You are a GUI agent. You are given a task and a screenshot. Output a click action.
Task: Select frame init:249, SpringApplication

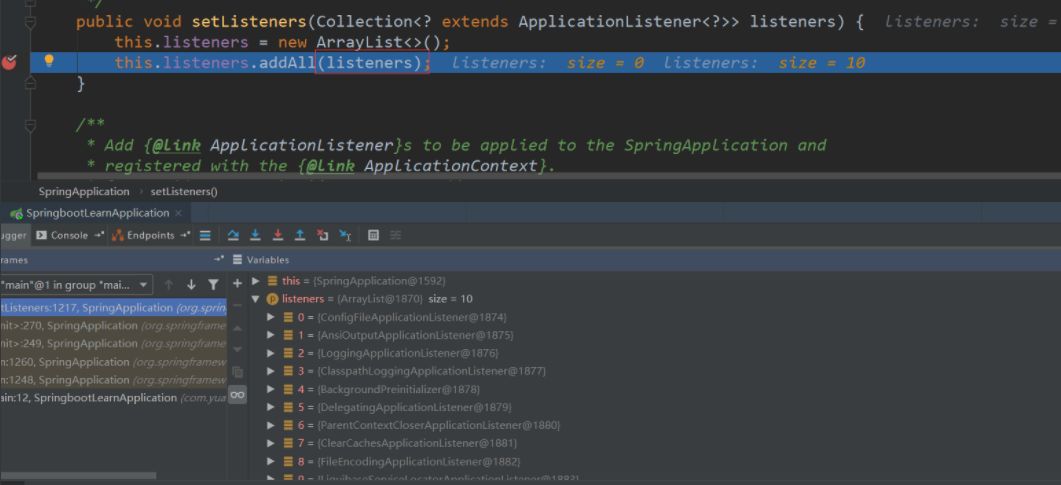tap(113, 344)
